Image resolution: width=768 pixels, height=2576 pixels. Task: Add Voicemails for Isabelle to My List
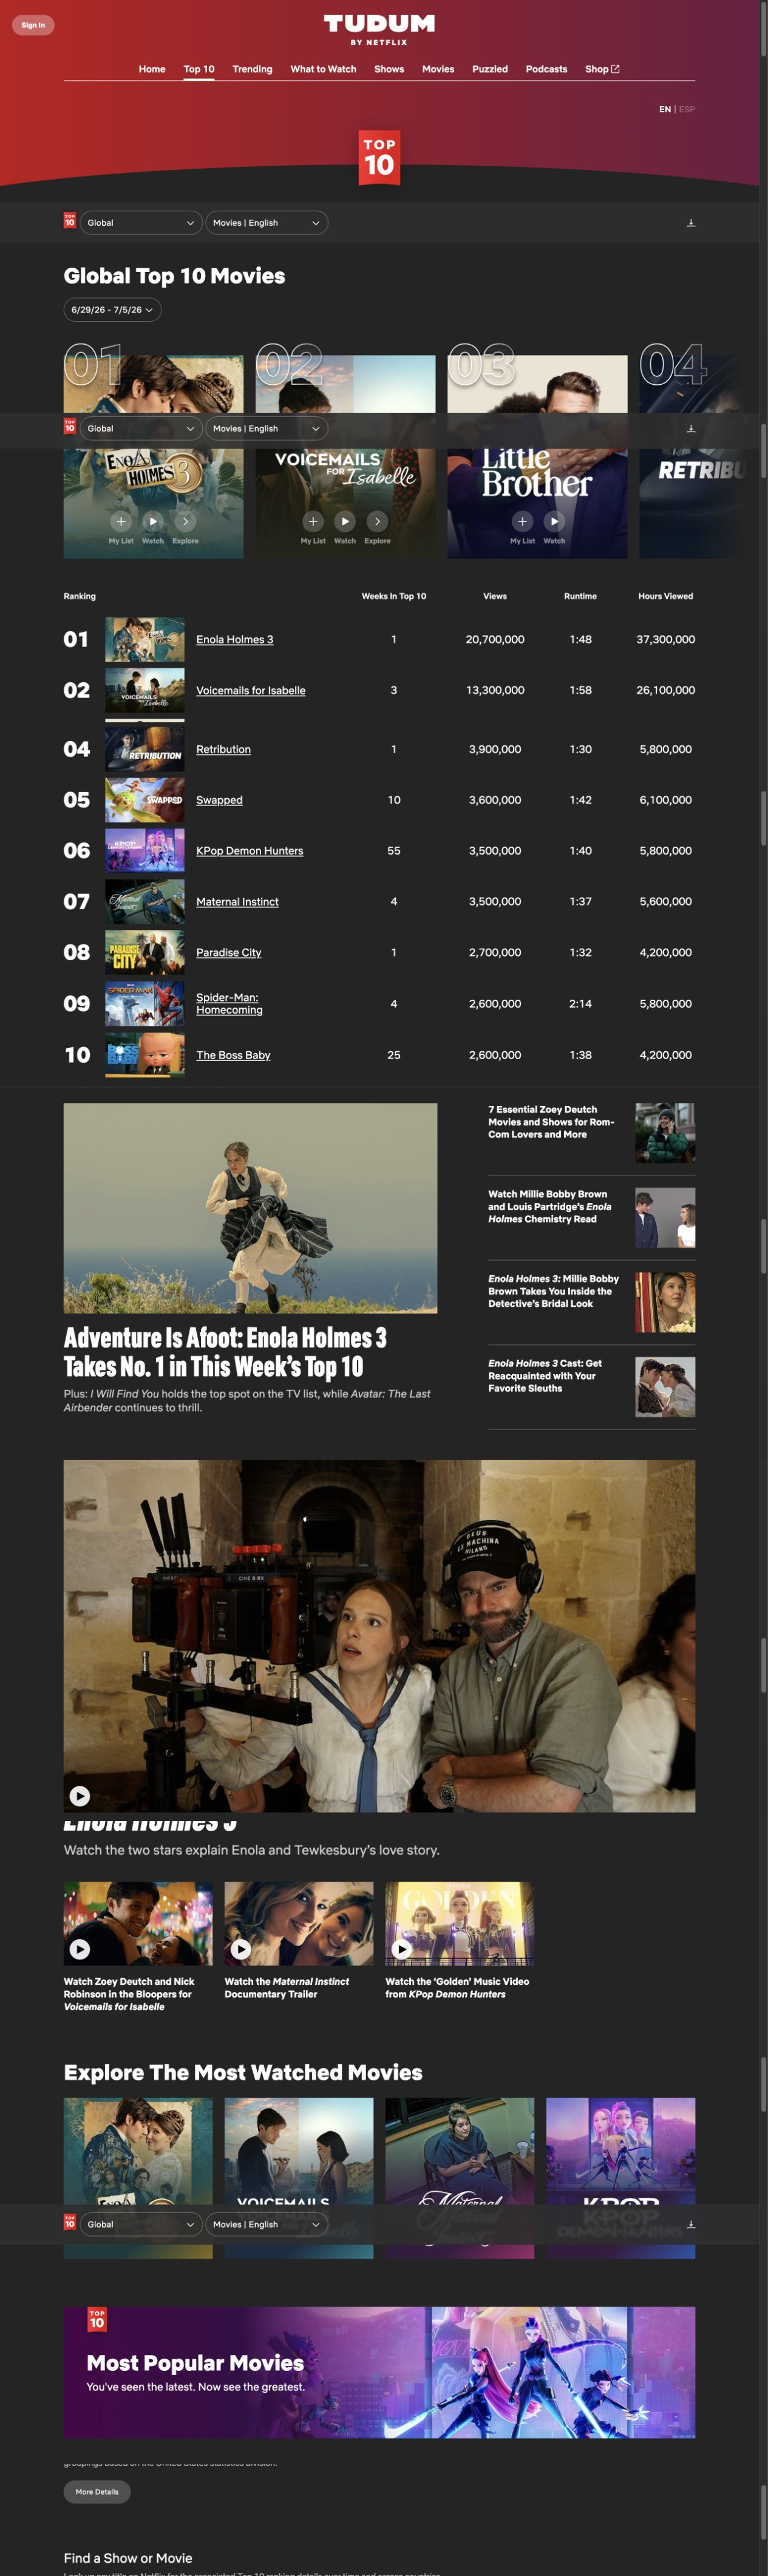[x=313, y=521]
